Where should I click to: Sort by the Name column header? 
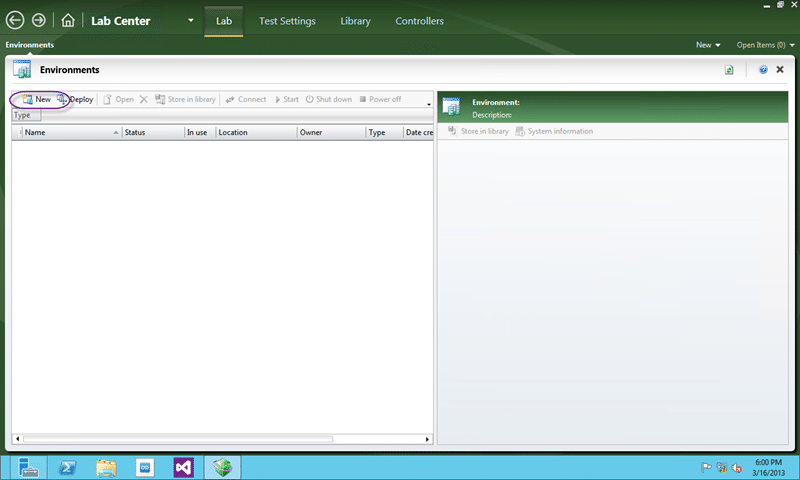point(69,133)
